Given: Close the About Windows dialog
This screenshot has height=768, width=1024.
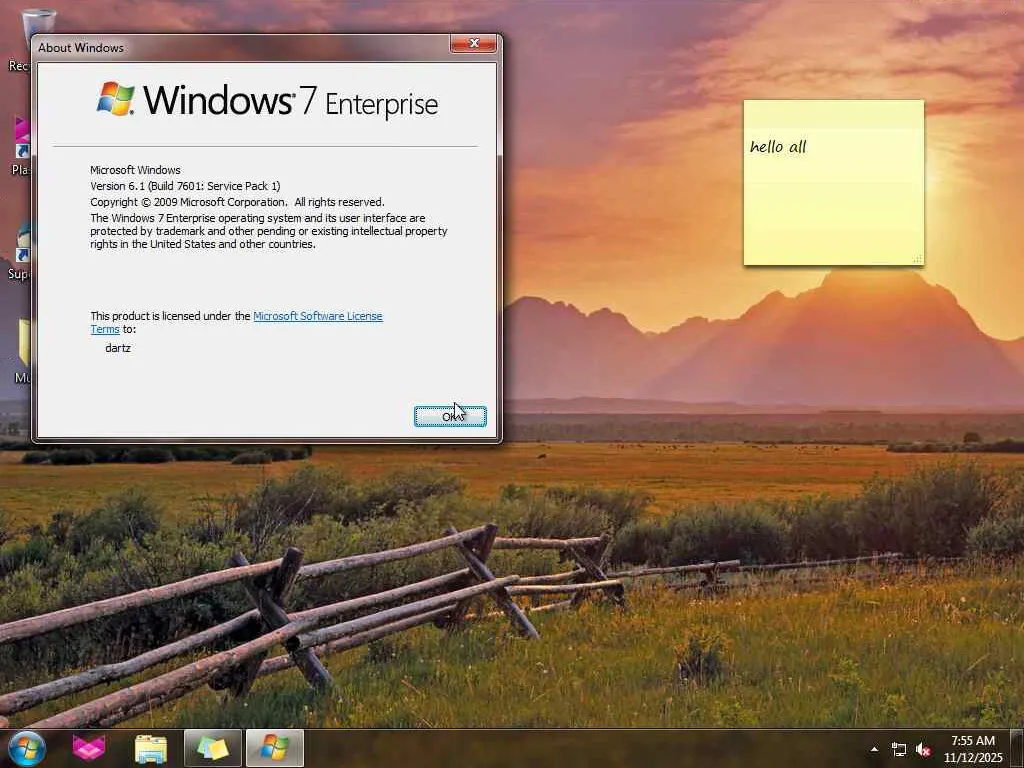Looking at the screenshot, I should tap(473, 44).
